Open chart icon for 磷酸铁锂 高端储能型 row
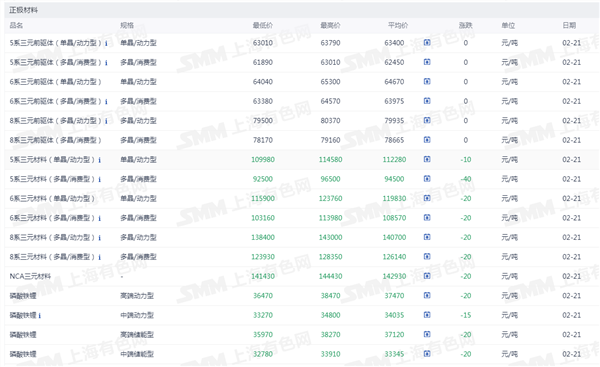This screenshot has height=367, width=600. [x=427, y=334]
